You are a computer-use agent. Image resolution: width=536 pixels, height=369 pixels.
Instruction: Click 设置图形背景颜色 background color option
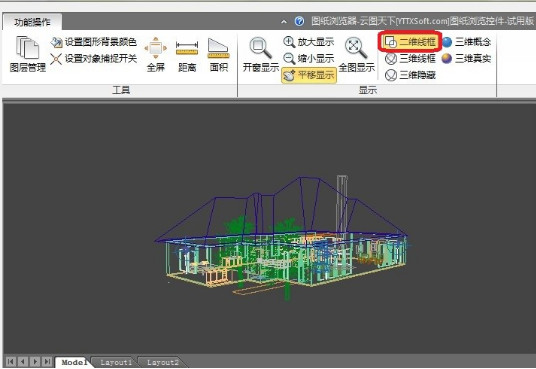pyautogui.click(x=93, y=42)
